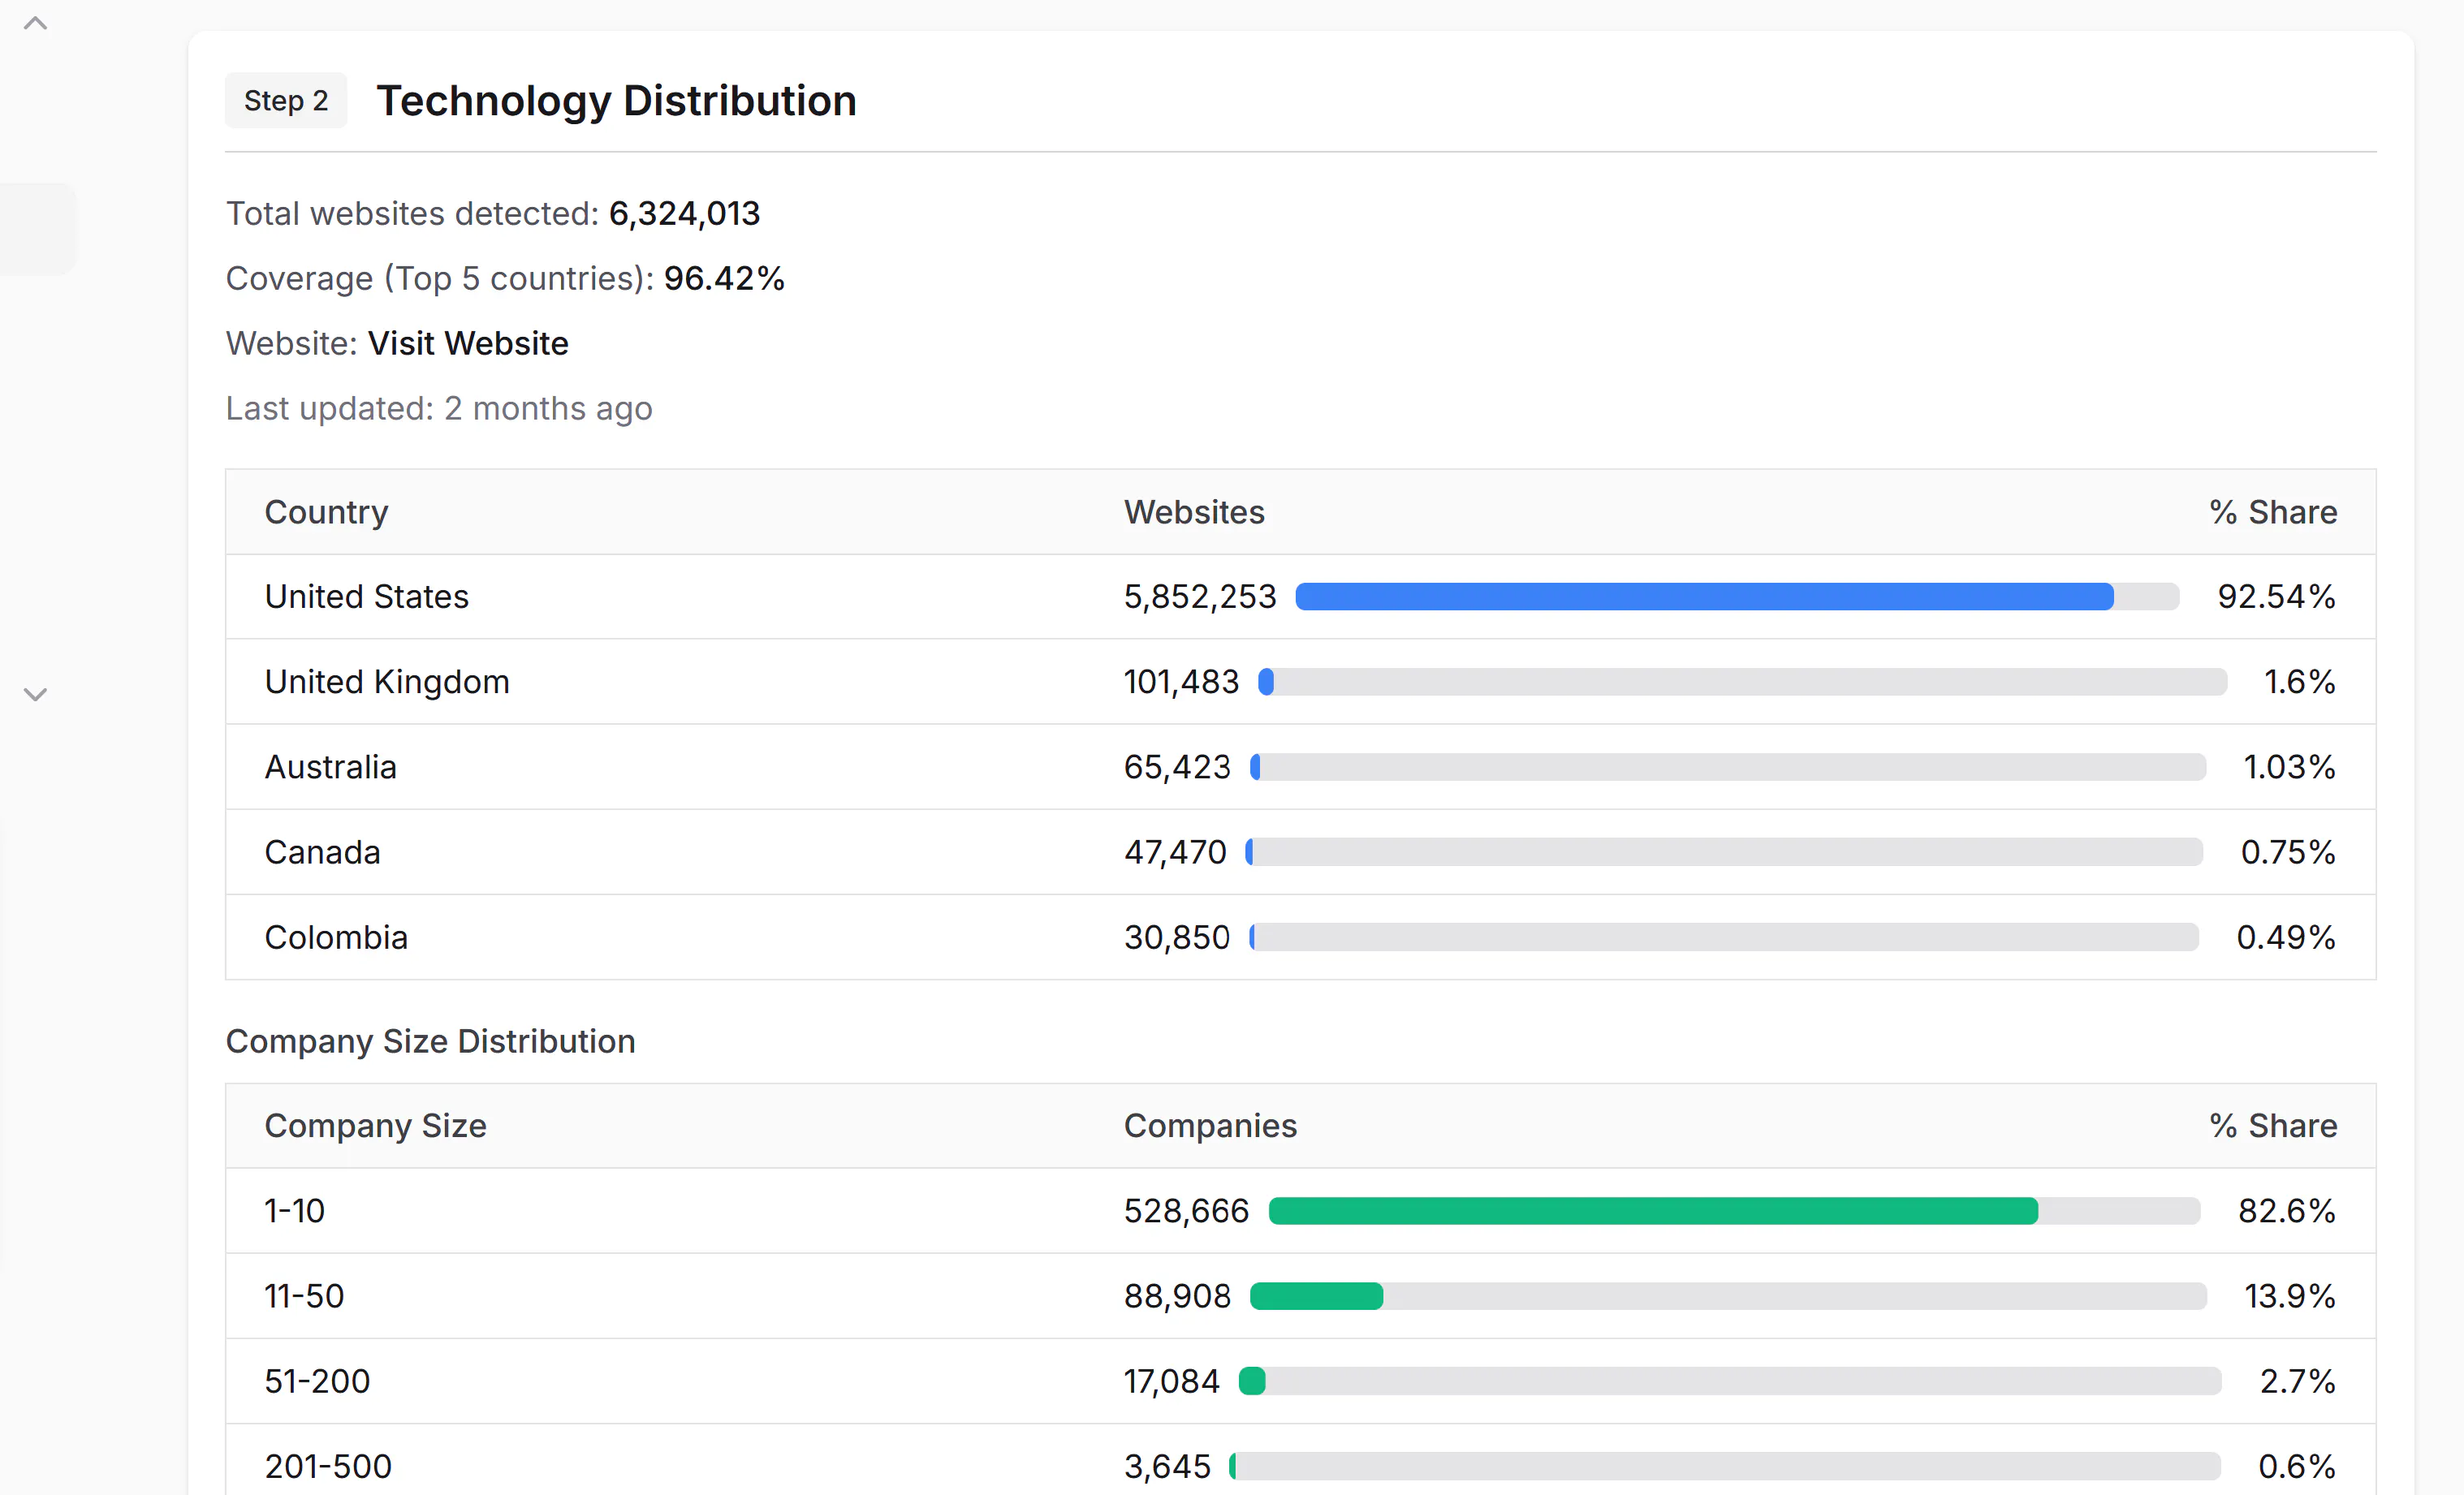Click the 201-500 company size bar
This screenshot has width=2464, height=1495.
[x=1725, y=1466]
